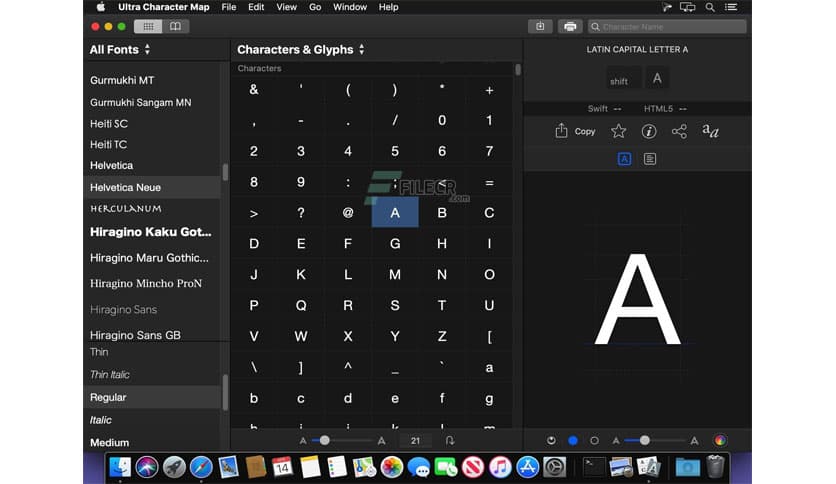Select the @ glyph cell
This screenshot has height=484, width=836.
[348, 213]
